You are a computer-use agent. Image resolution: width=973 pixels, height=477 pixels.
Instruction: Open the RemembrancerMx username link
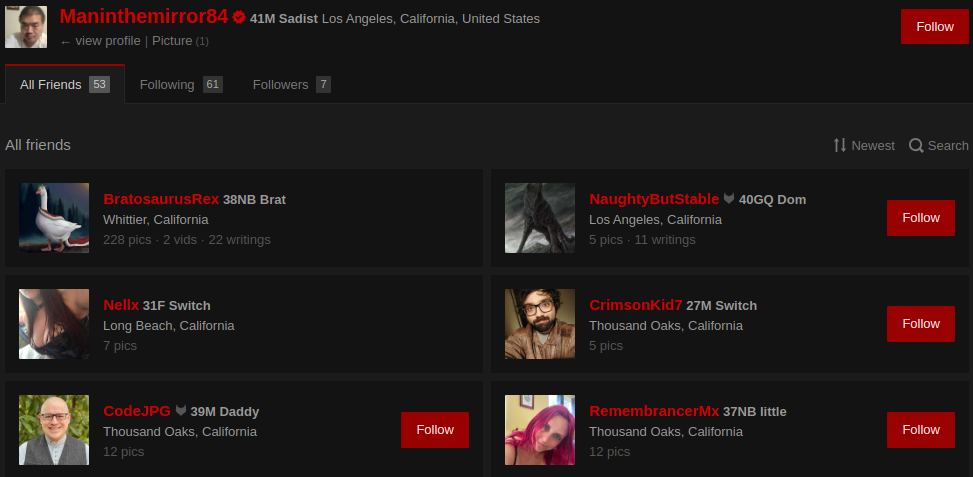click(654, 411)
